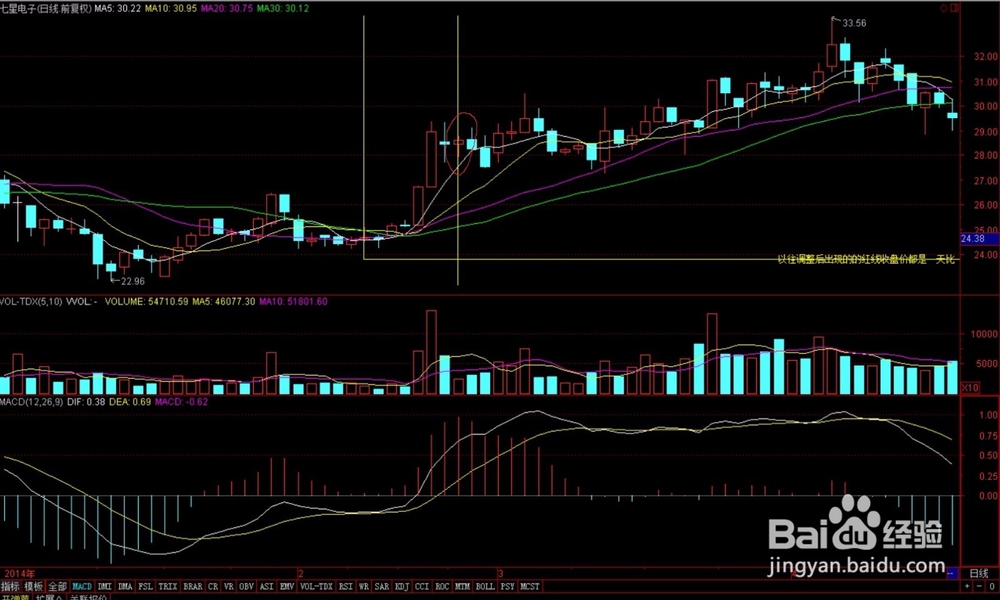
Task: Click the volume MA5: 46077.30 label
Action: (x=224, y=302)
